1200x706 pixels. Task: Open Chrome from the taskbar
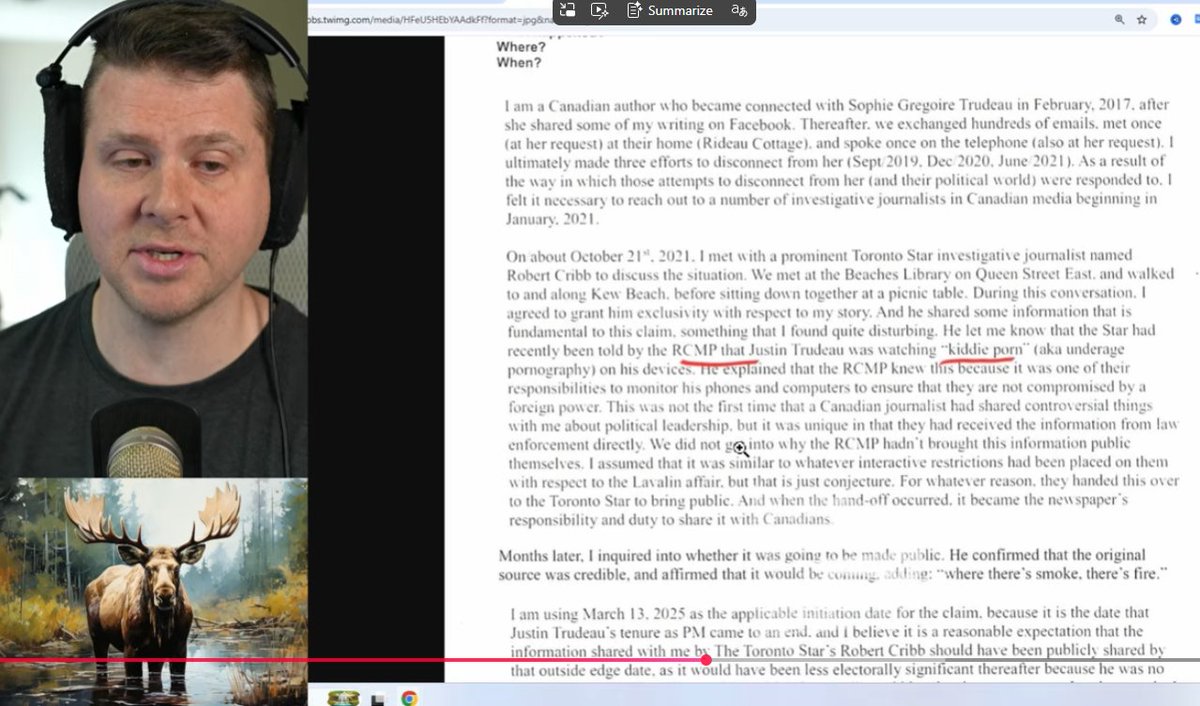(409, 698)
